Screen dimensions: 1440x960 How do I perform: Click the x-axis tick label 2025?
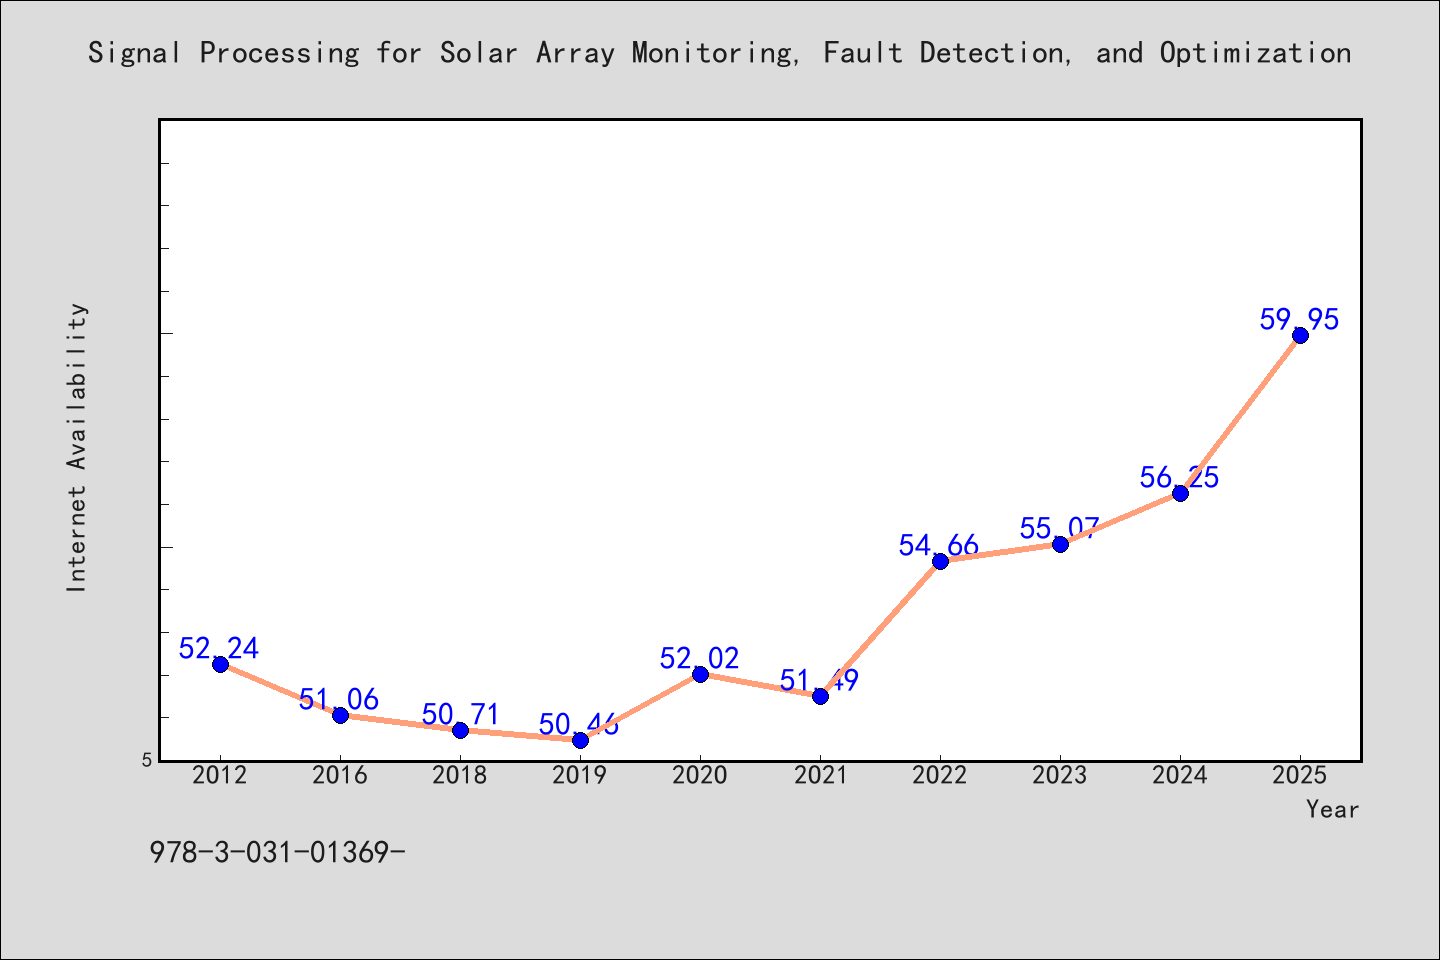tap(1300, 775)
